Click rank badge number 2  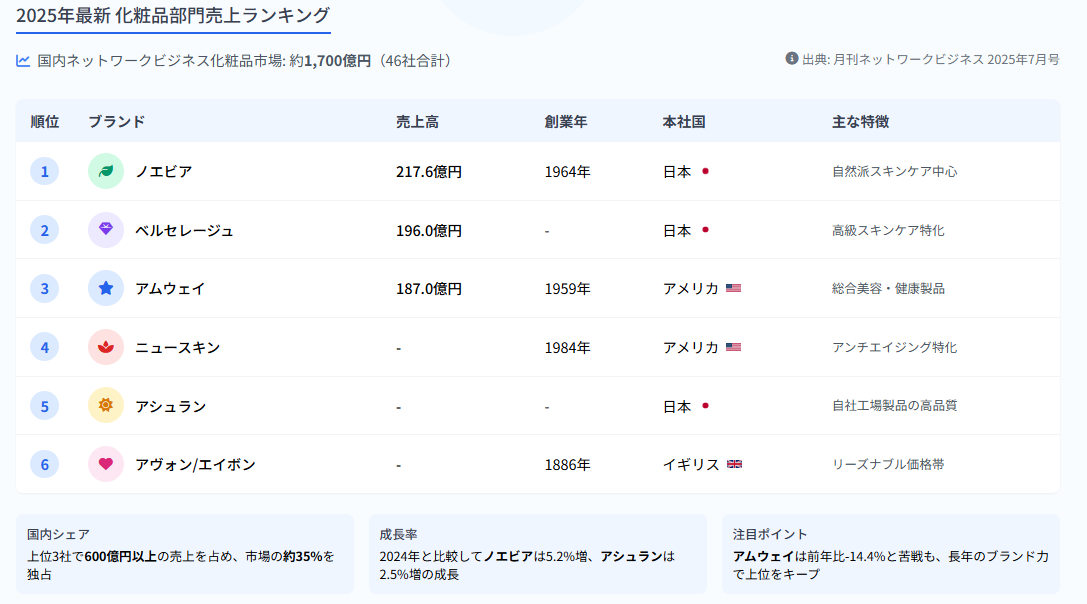(x=44, y=230)
